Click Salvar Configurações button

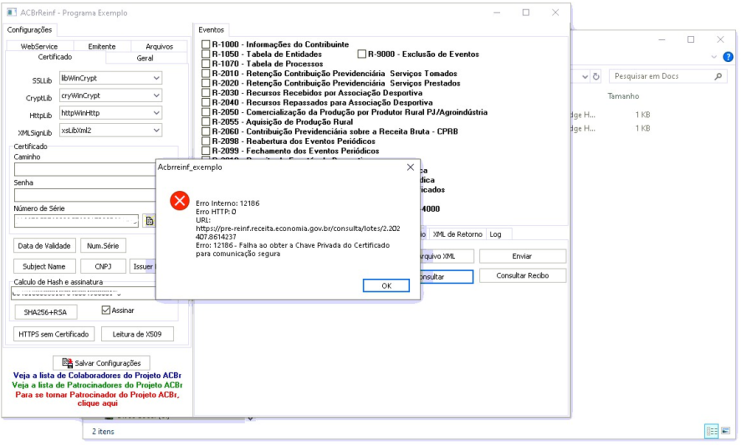click(101, 363)
